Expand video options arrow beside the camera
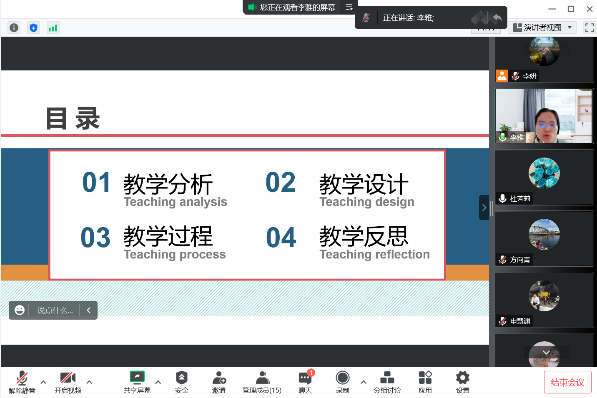Viewport: 597px width, 398px height. point(89,382)
